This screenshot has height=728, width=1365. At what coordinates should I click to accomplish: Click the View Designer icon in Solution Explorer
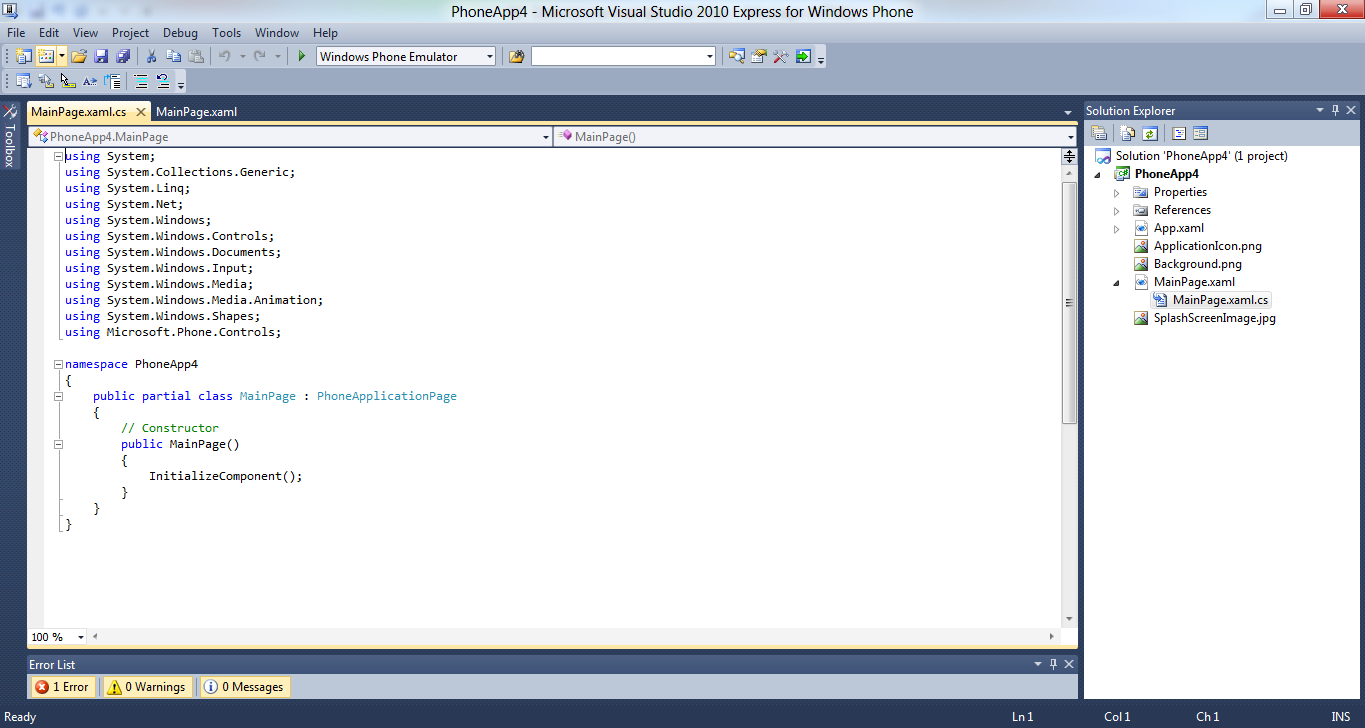pyautogui.click(x=1201, y=133)
